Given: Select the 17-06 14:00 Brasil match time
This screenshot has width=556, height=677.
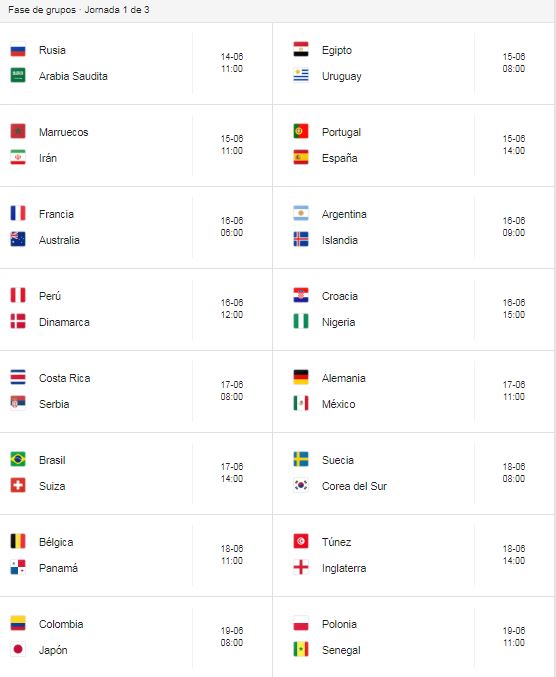Looking at the screenshot, I should (232, 473).
